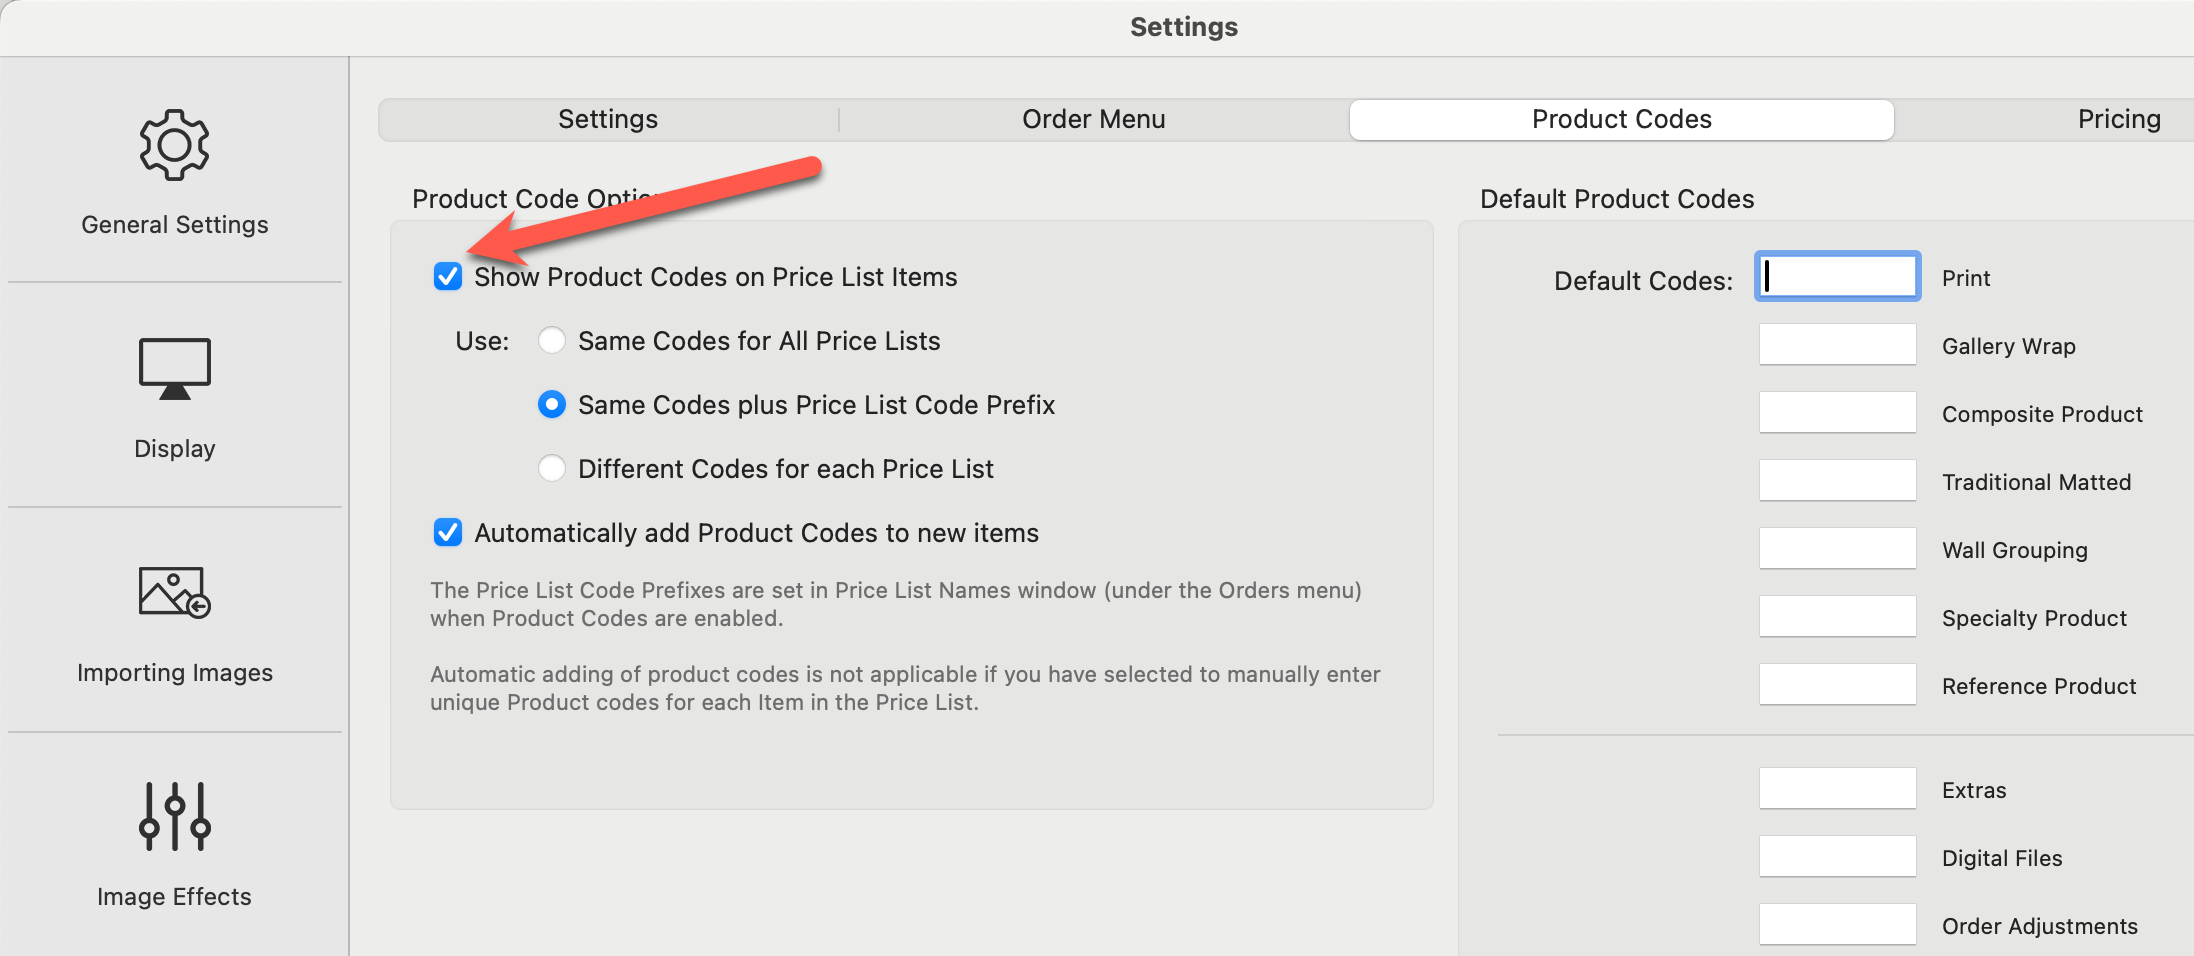Image resolution: width=2194 pixels, height=956 pixels.
Task: Switch to the Order Menu tab
Action: [x=1093, y=120]
